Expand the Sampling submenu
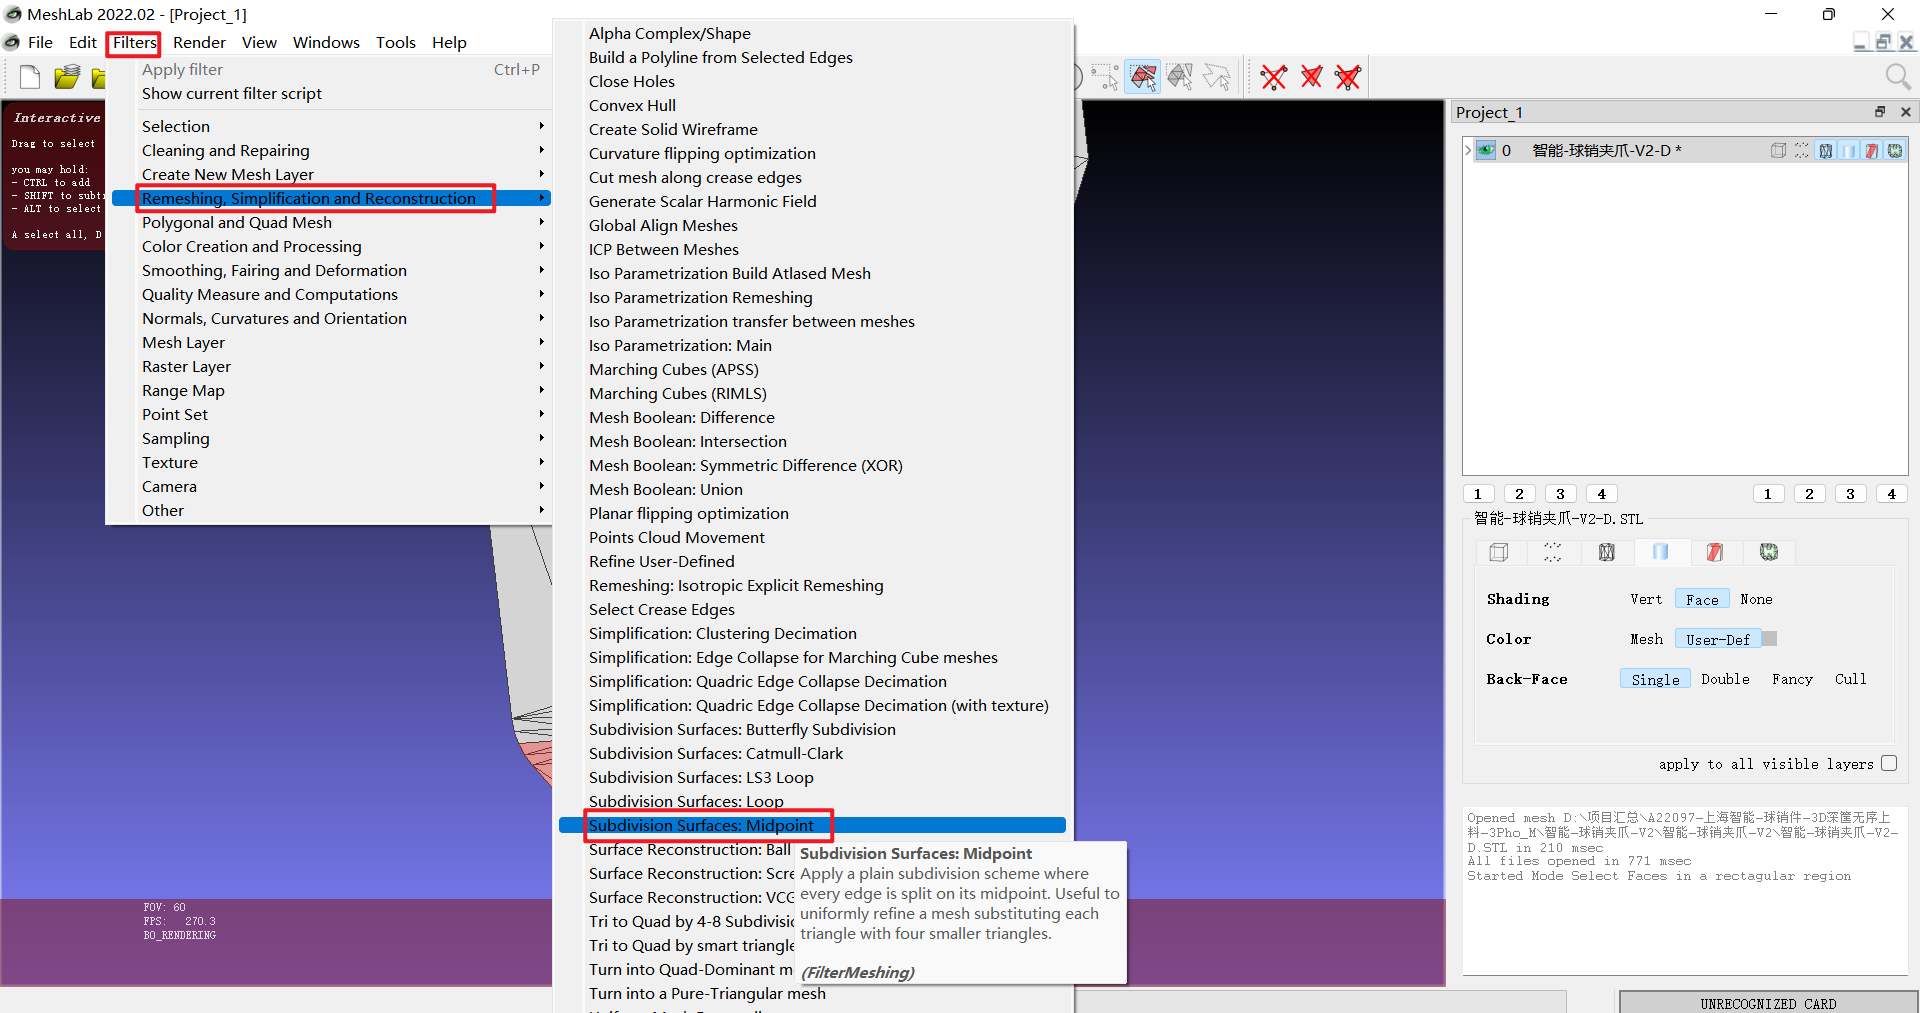 point(329,438)
